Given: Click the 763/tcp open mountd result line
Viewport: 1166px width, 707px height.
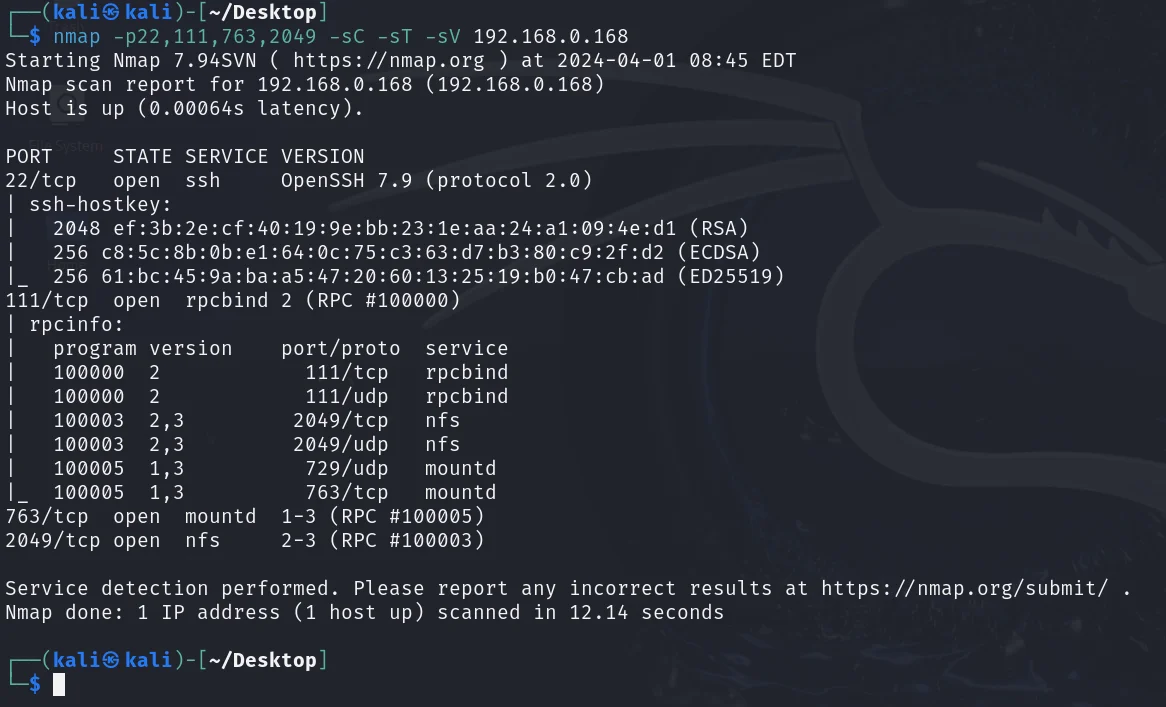Looking at the screenshot, I should click(x=245, y=516).
